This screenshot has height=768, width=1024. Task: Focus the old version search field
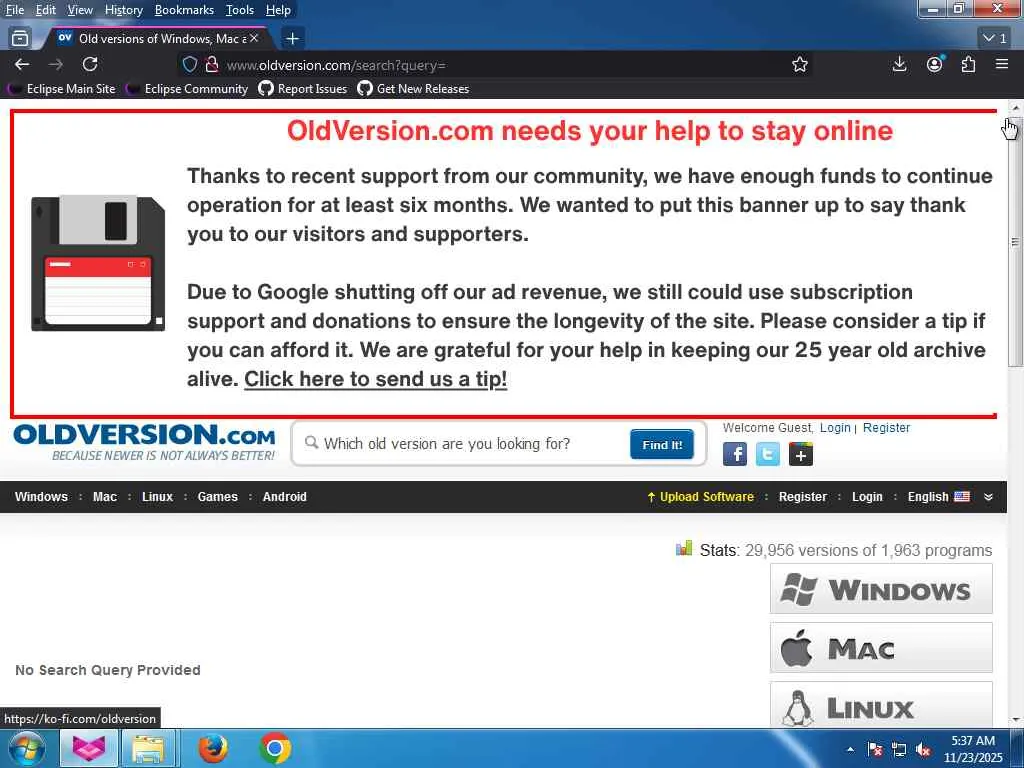[467, 444]
